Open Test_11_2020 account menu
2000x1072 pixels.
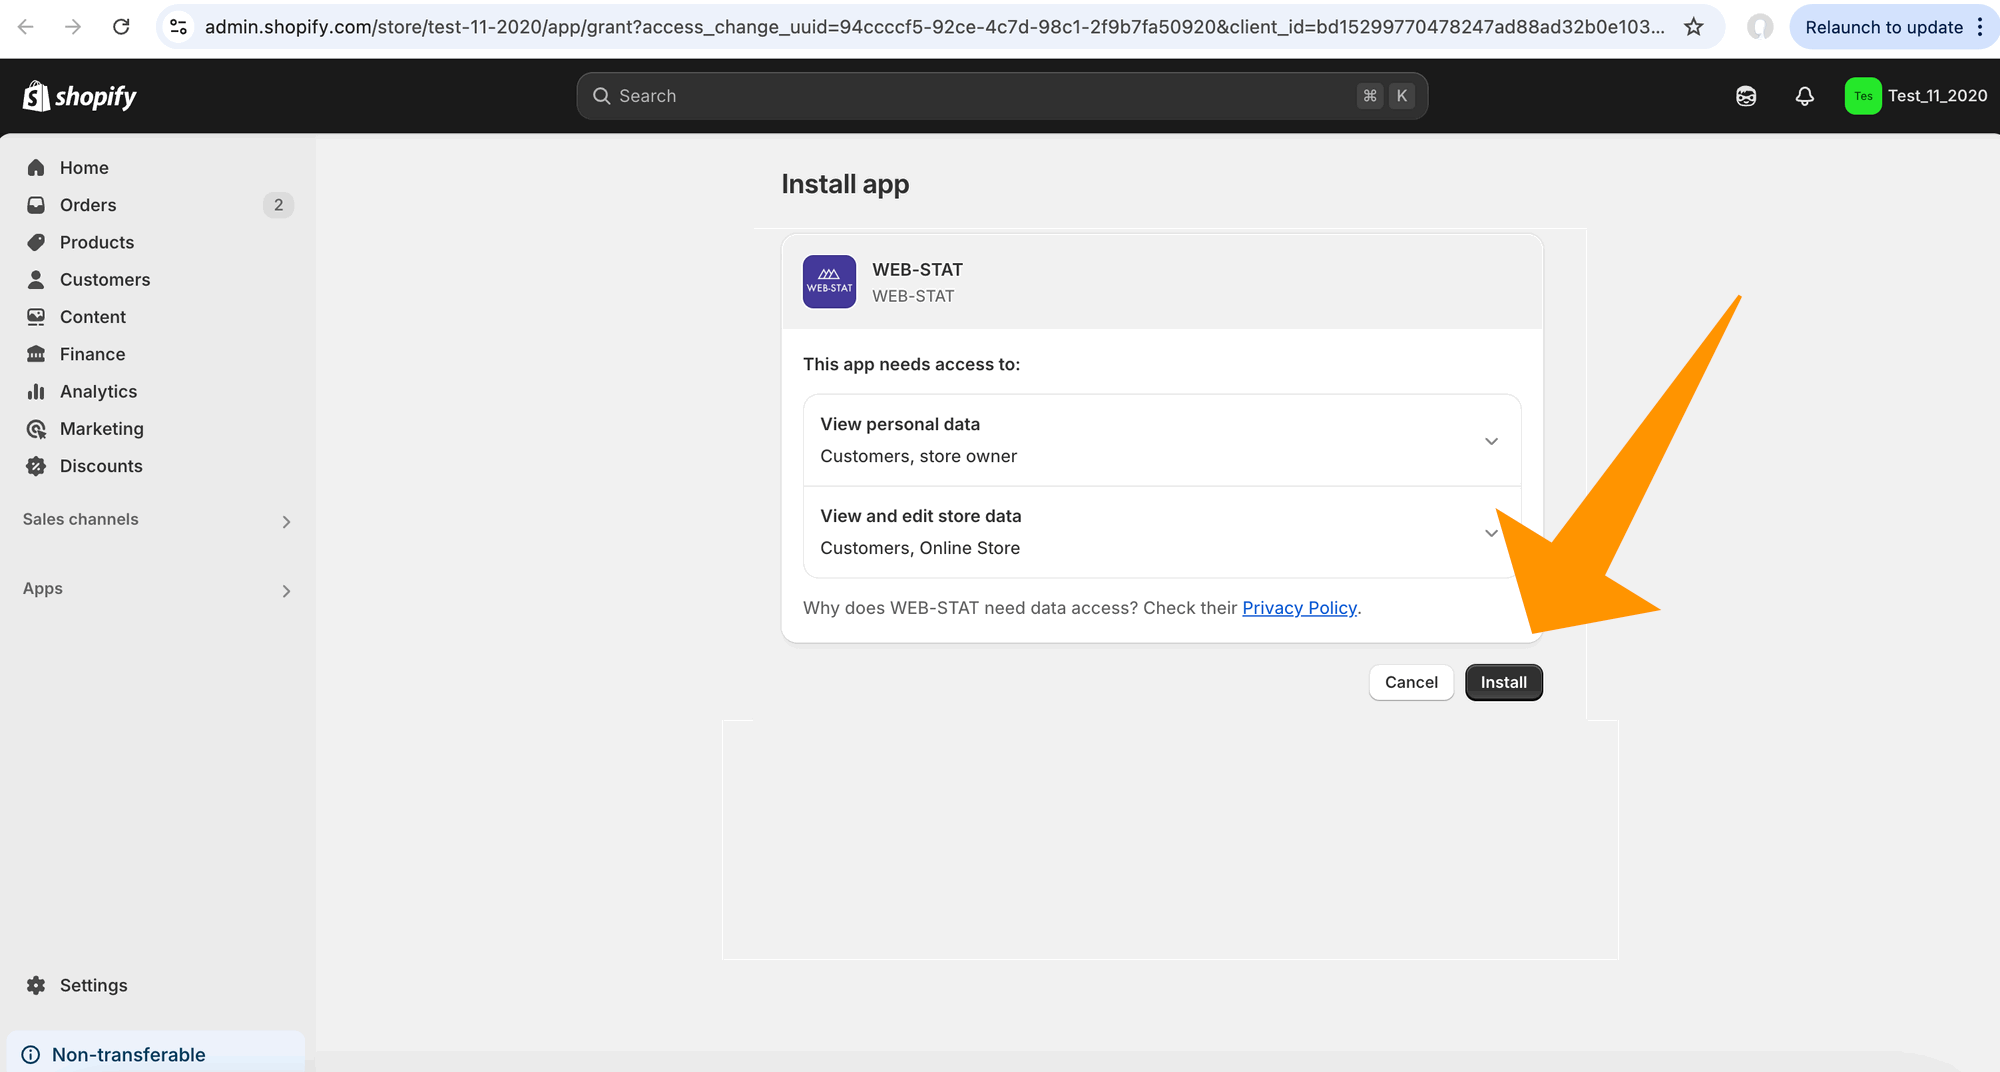pyautogui.click(x=1916, y=96)
